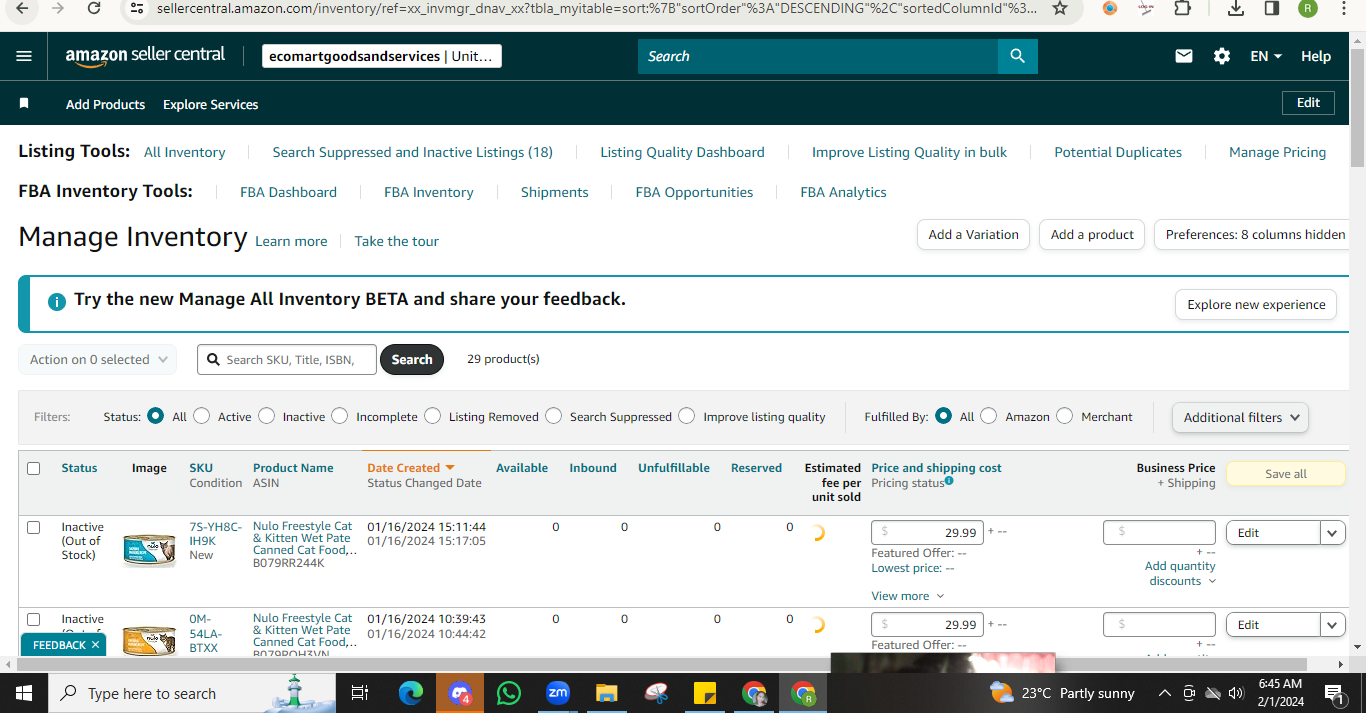Go to All Inventory listing tool
Image resolution: width=1366 pixels, height=713 pixels.
[184, 152]
